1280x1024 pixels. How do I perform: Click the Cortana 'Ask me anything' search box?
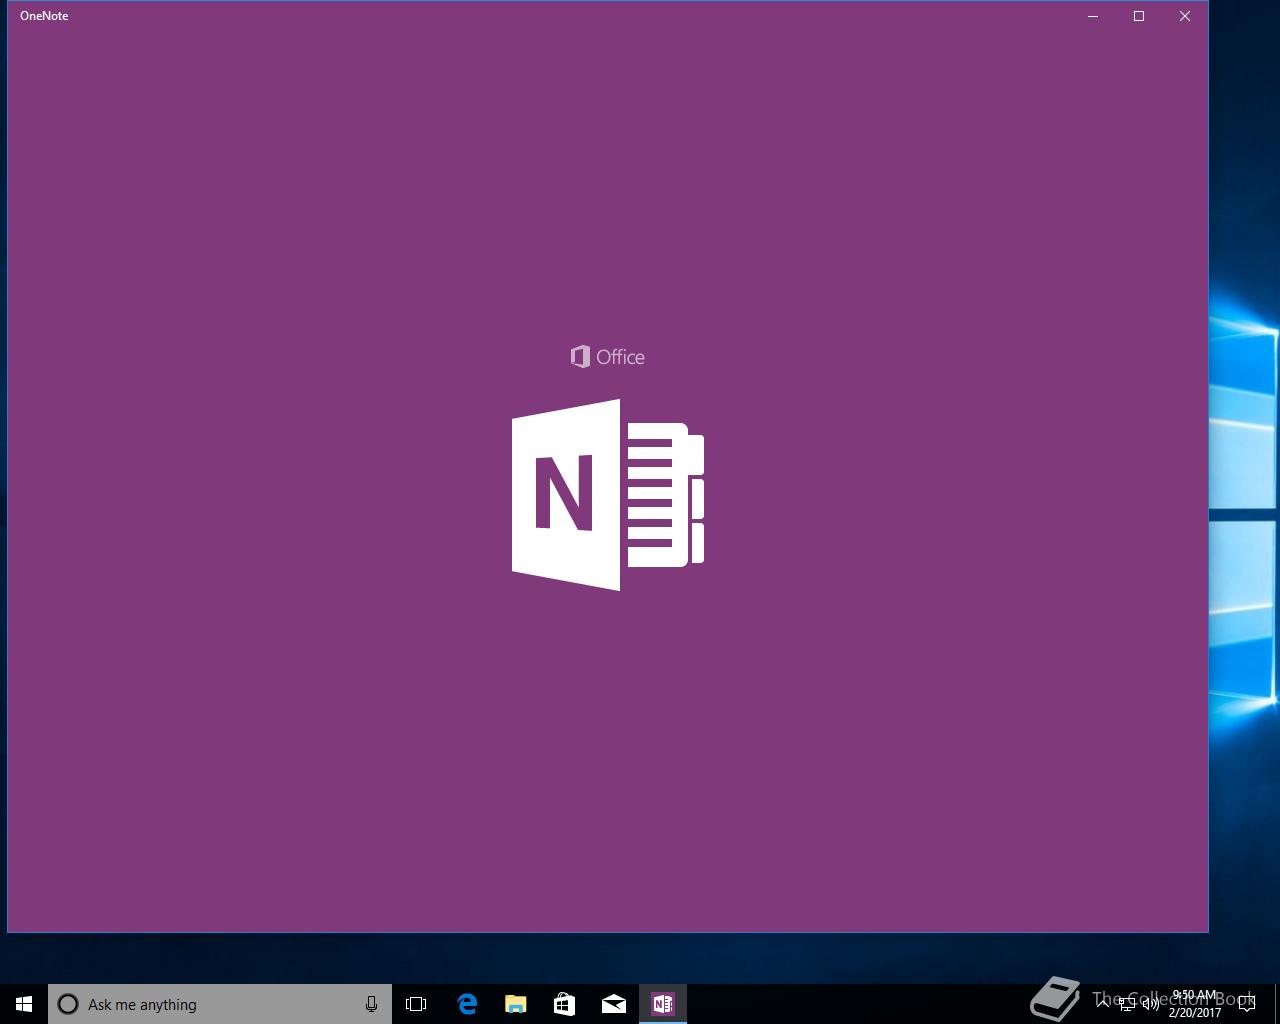pos(220,1004)
